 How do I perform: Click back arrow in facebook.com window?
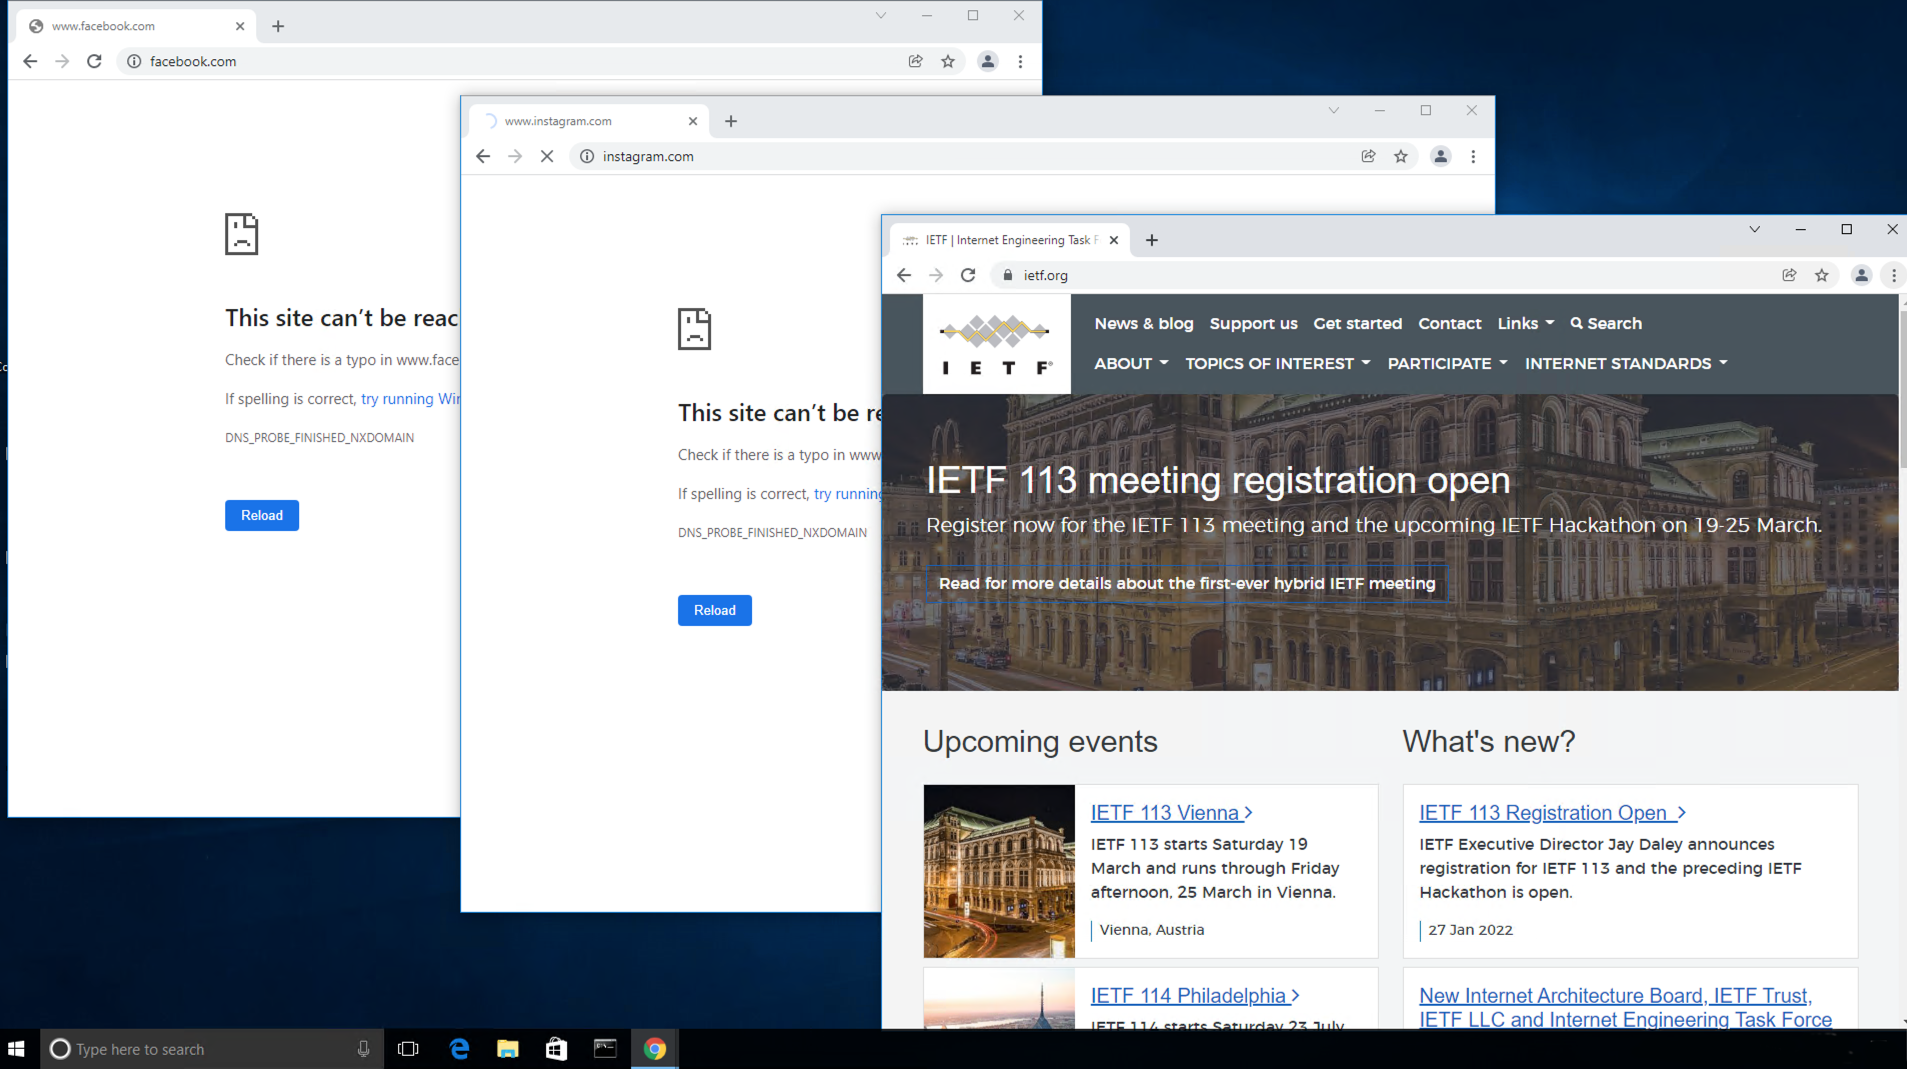[30, 61]
